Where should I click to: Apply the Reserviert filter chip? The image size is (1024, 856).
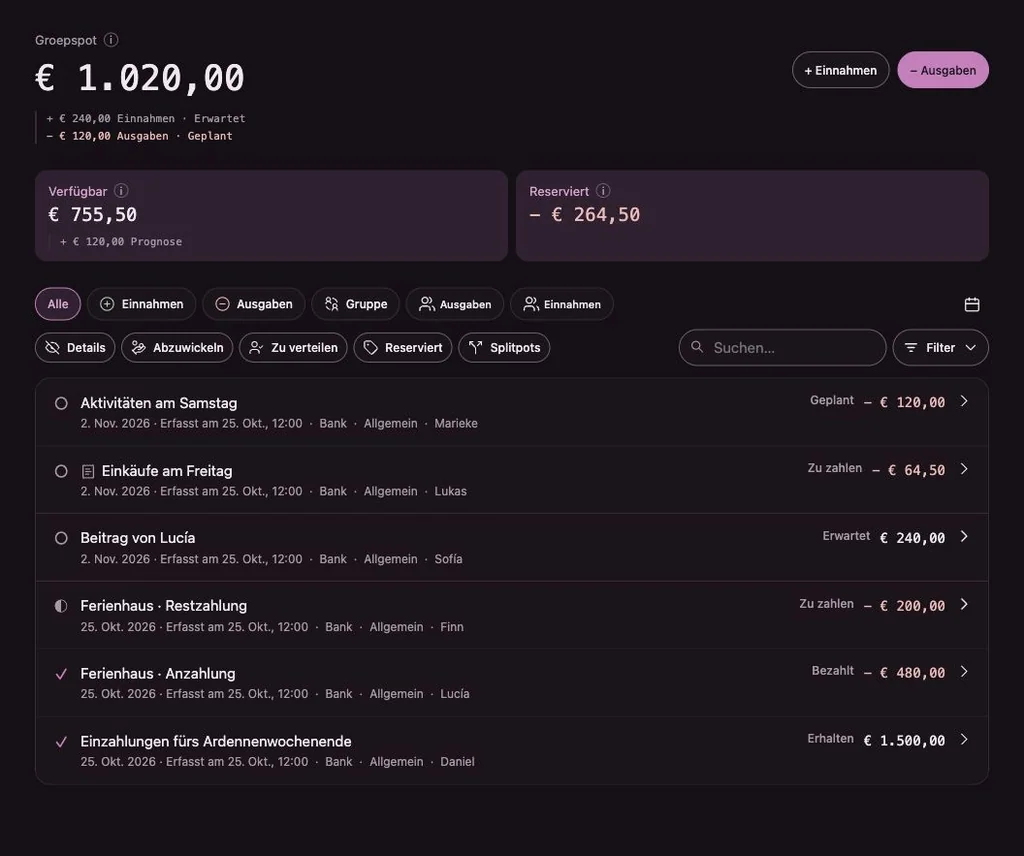(403, 347)
